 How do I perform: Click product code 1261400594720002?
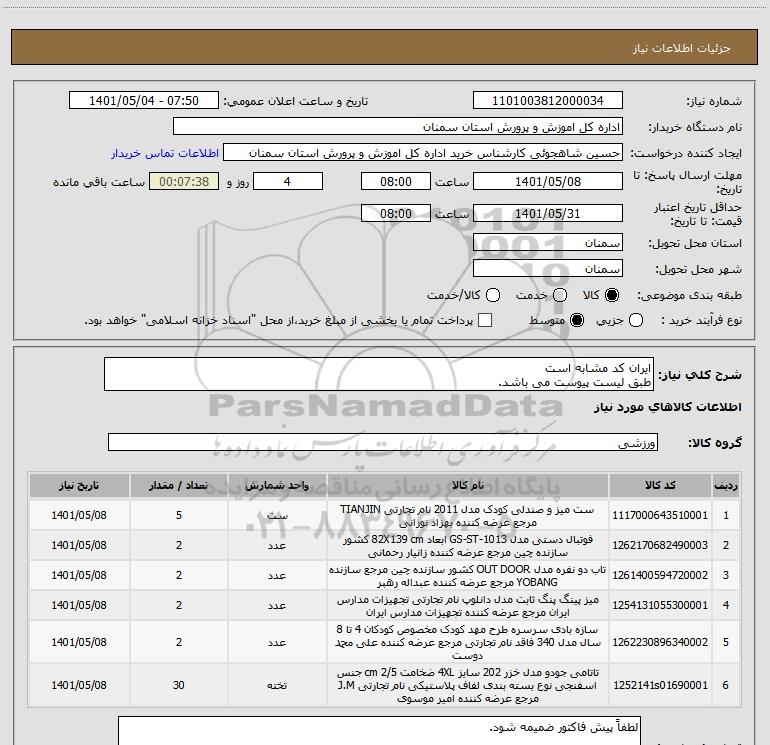(660, 575)
